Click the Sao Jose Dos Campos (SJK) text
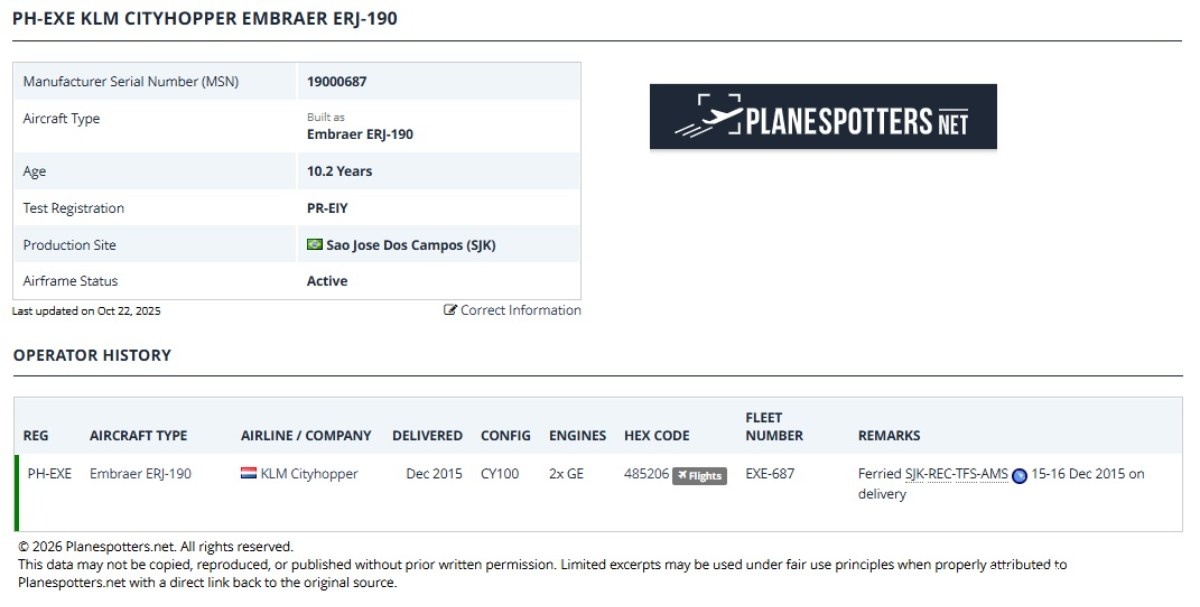The image size is (1200, 607). pos(411,245)
